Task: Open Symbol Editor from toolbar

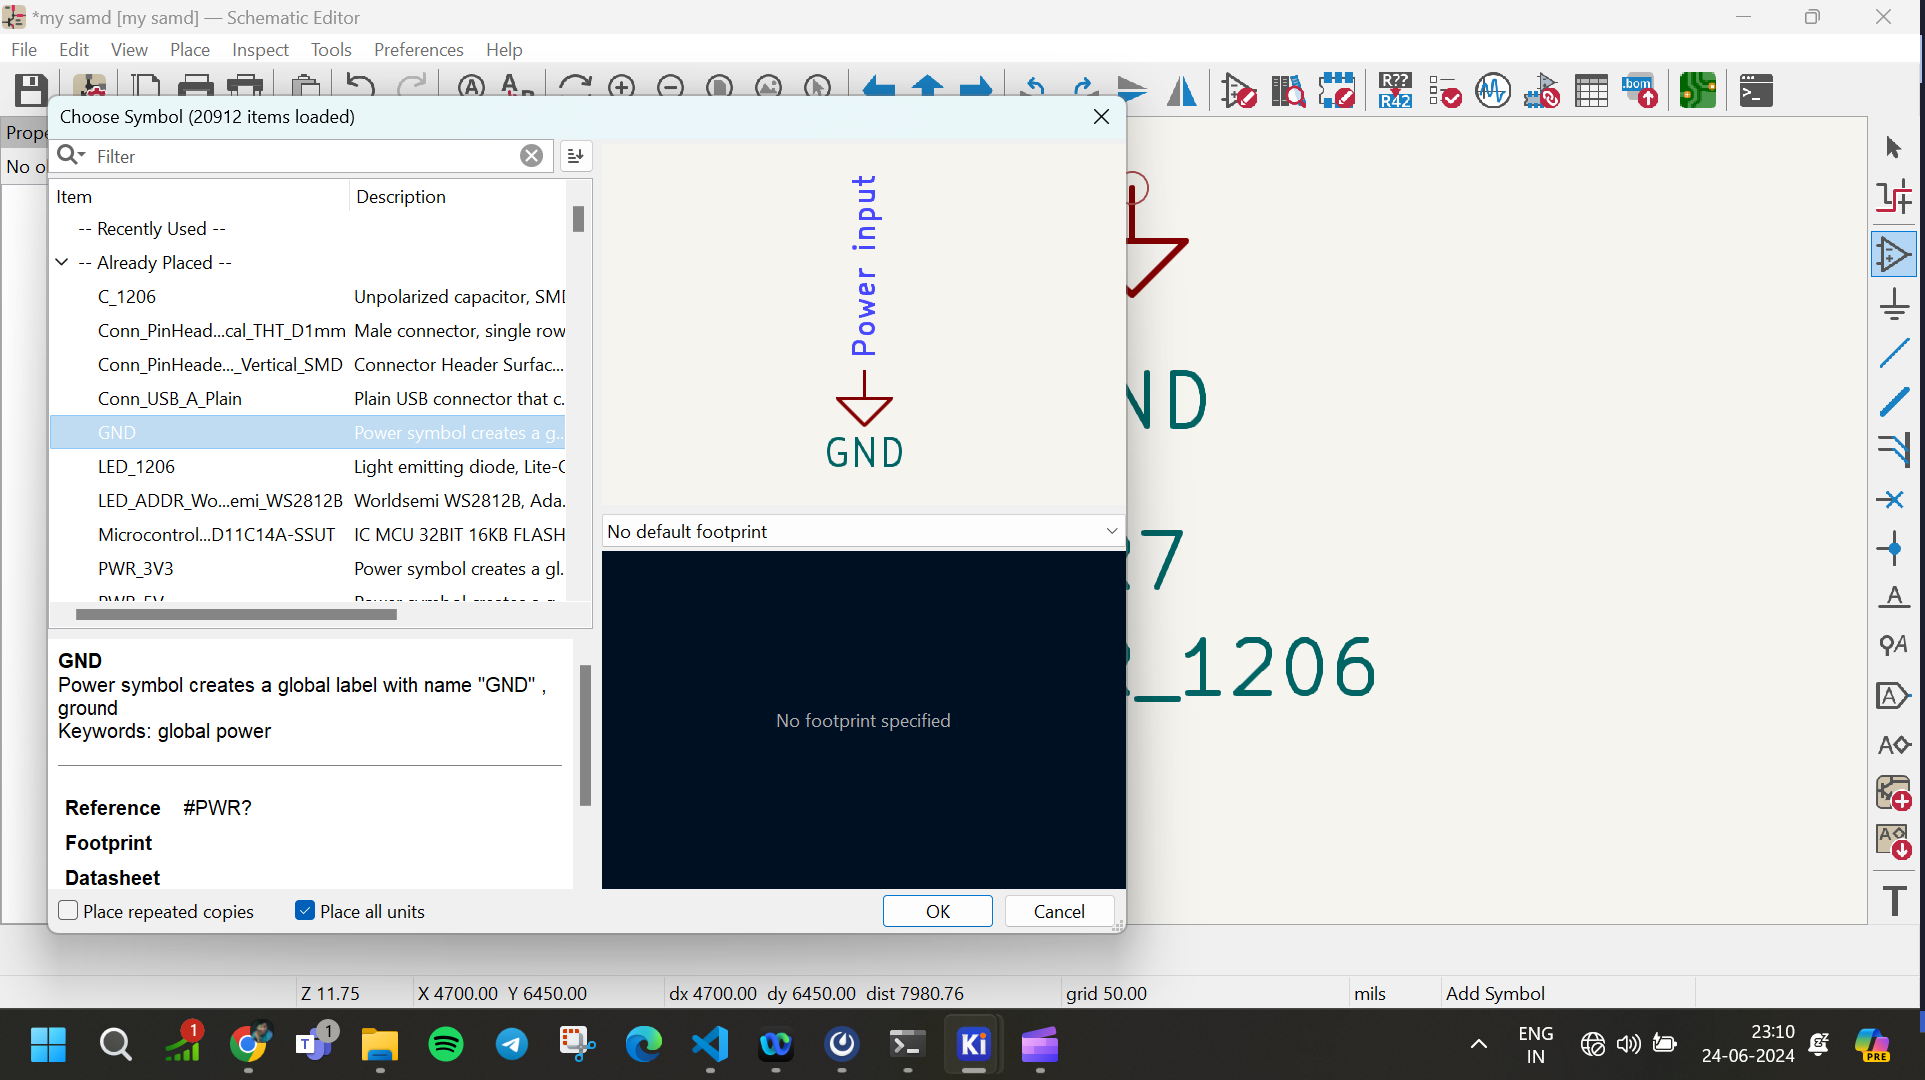Action: (x=1239, y=90)
